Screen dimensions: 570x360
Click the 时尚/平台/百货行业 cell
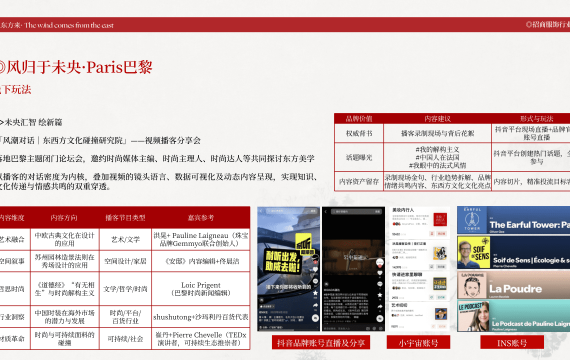125,317
